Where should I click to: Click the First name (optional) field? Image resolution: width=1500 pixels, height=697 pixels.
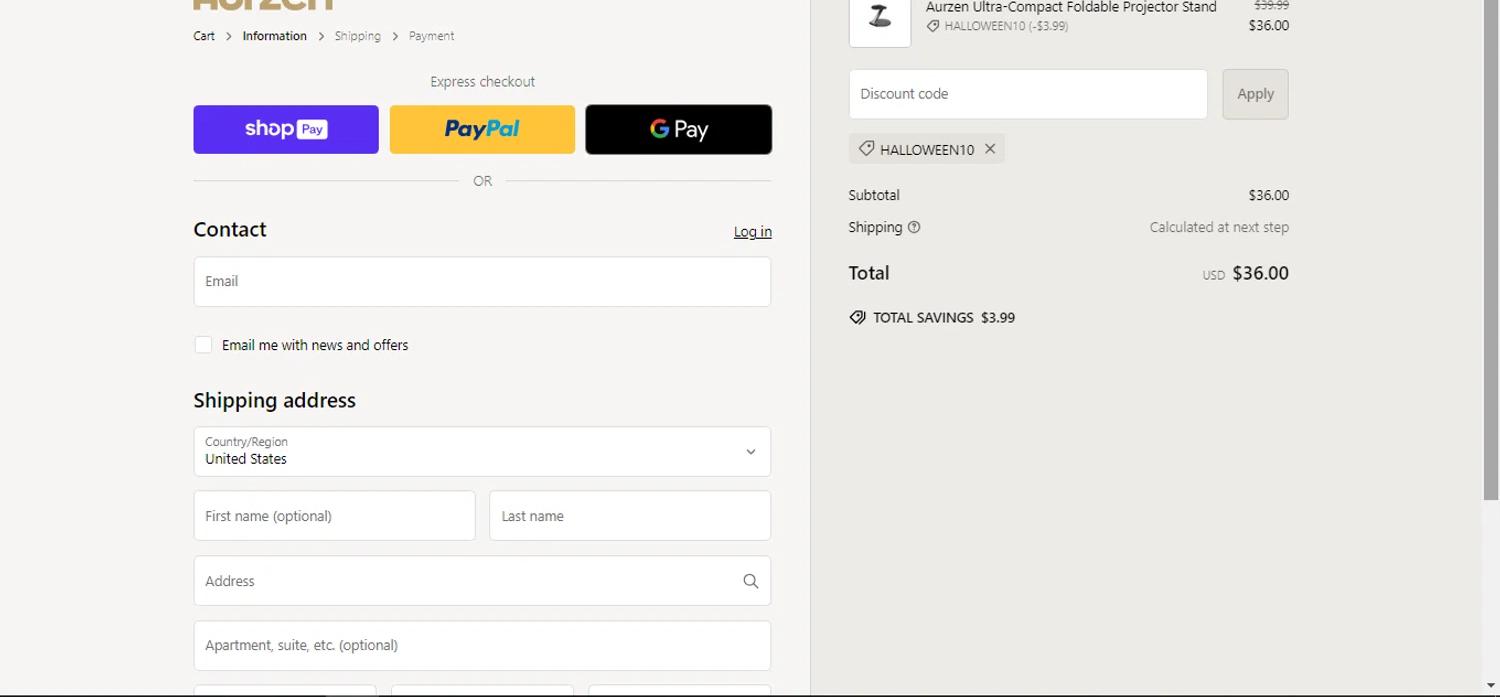[x=334, y=516]
